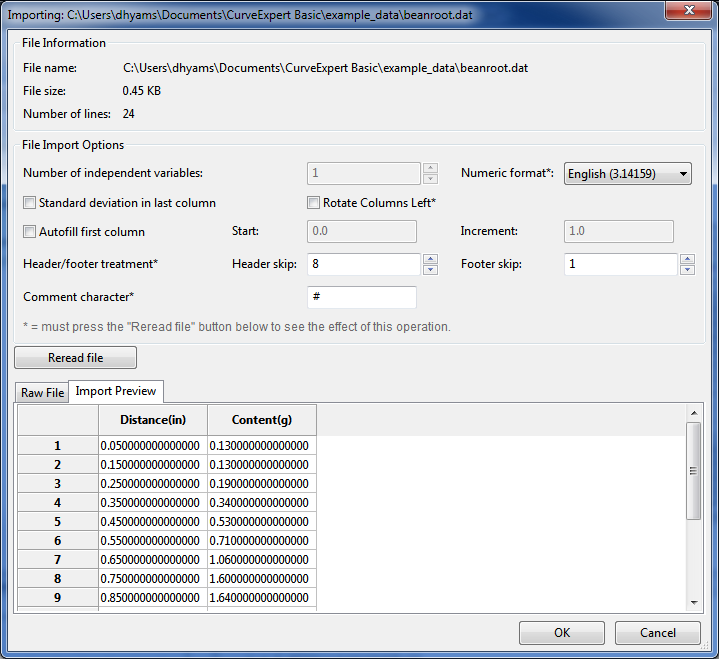Click the Header skip input field
Image resolution: width=719 pixels, height=659 pixels.
pyautogui.click(x=364, y=265)
